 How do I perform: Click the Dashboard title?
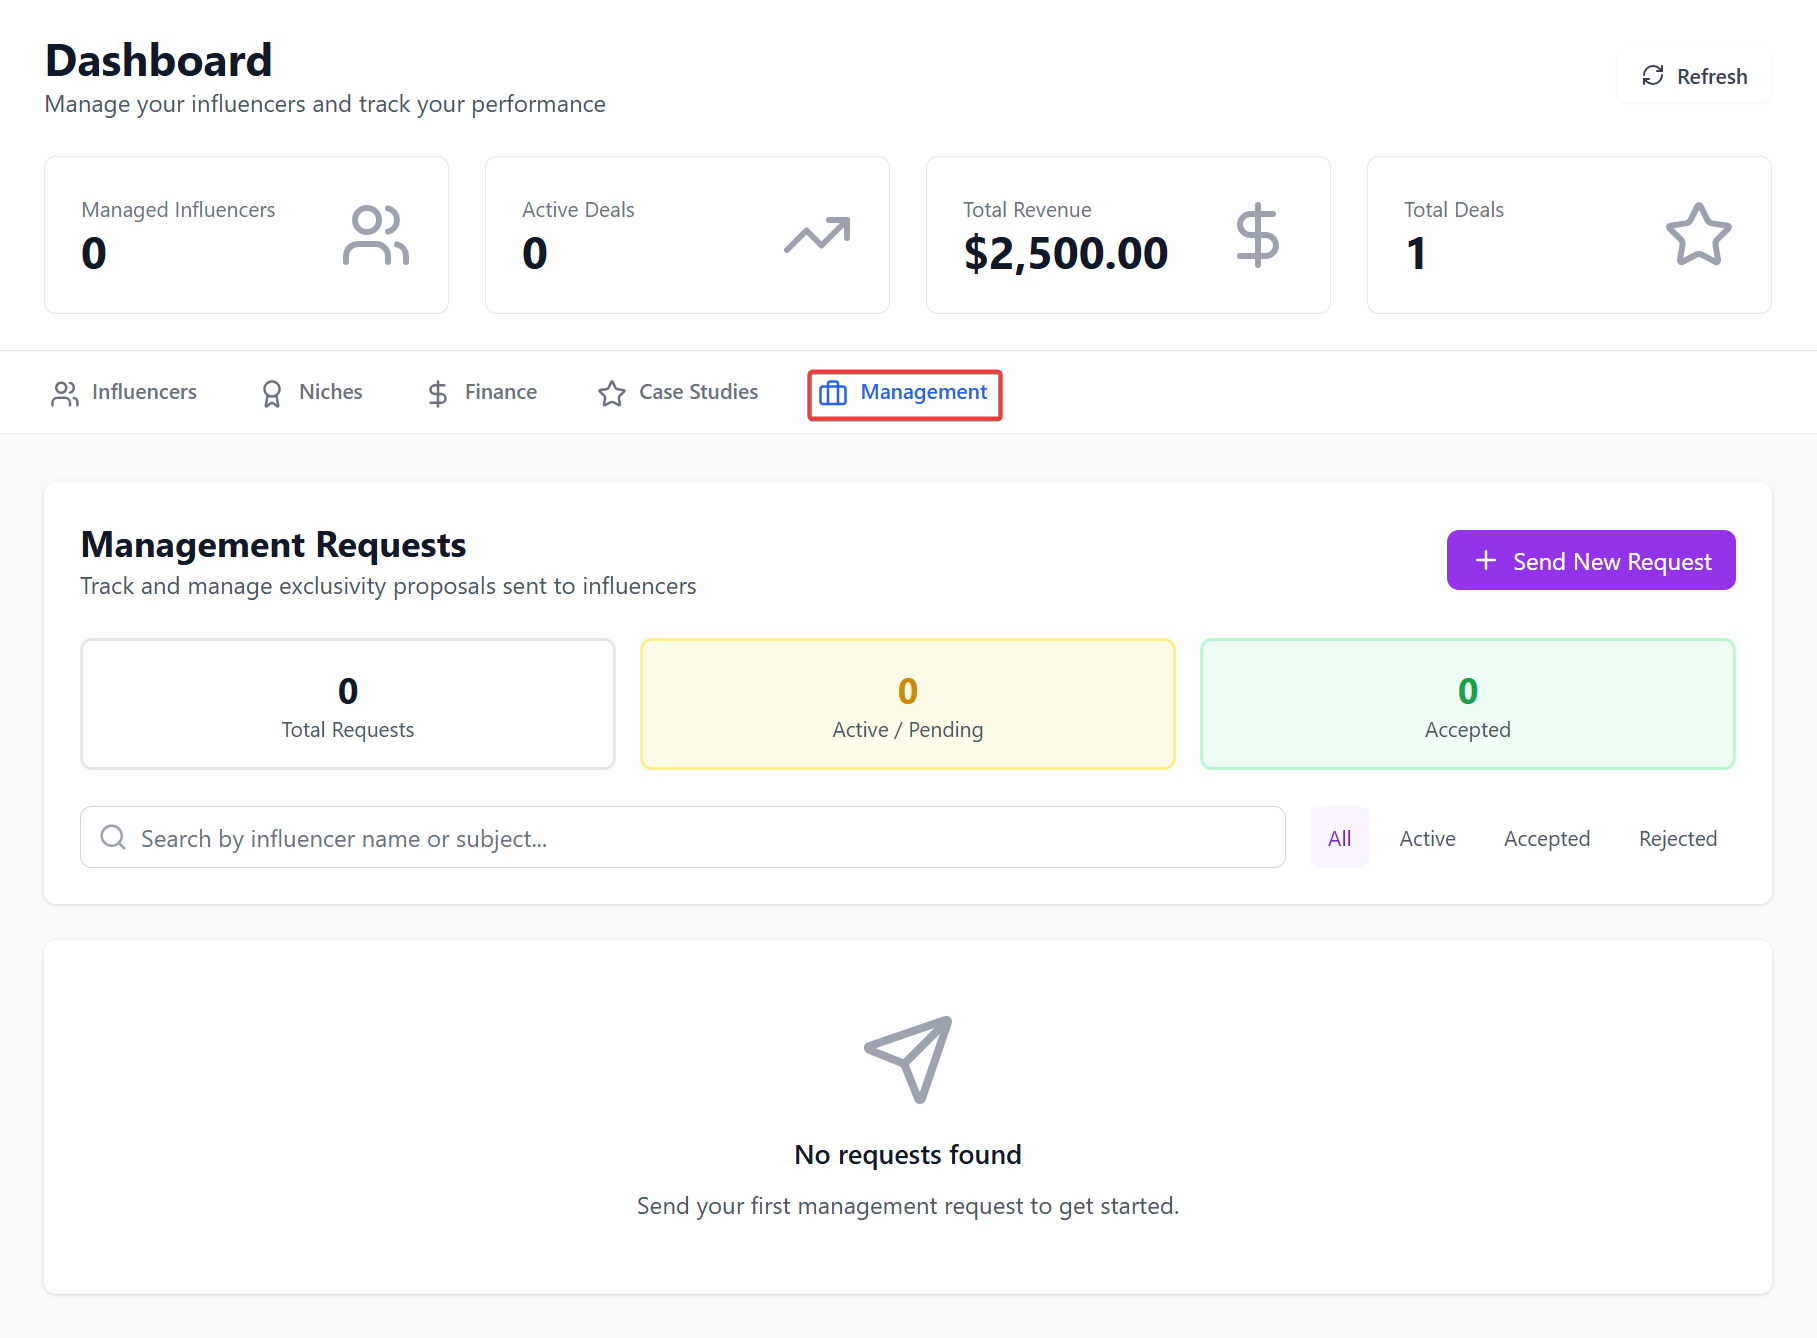(x=159, y=60)
